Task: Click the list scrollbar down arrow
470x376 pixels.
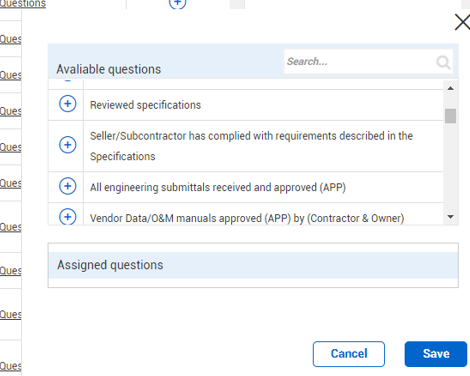Action: point(450,217)
